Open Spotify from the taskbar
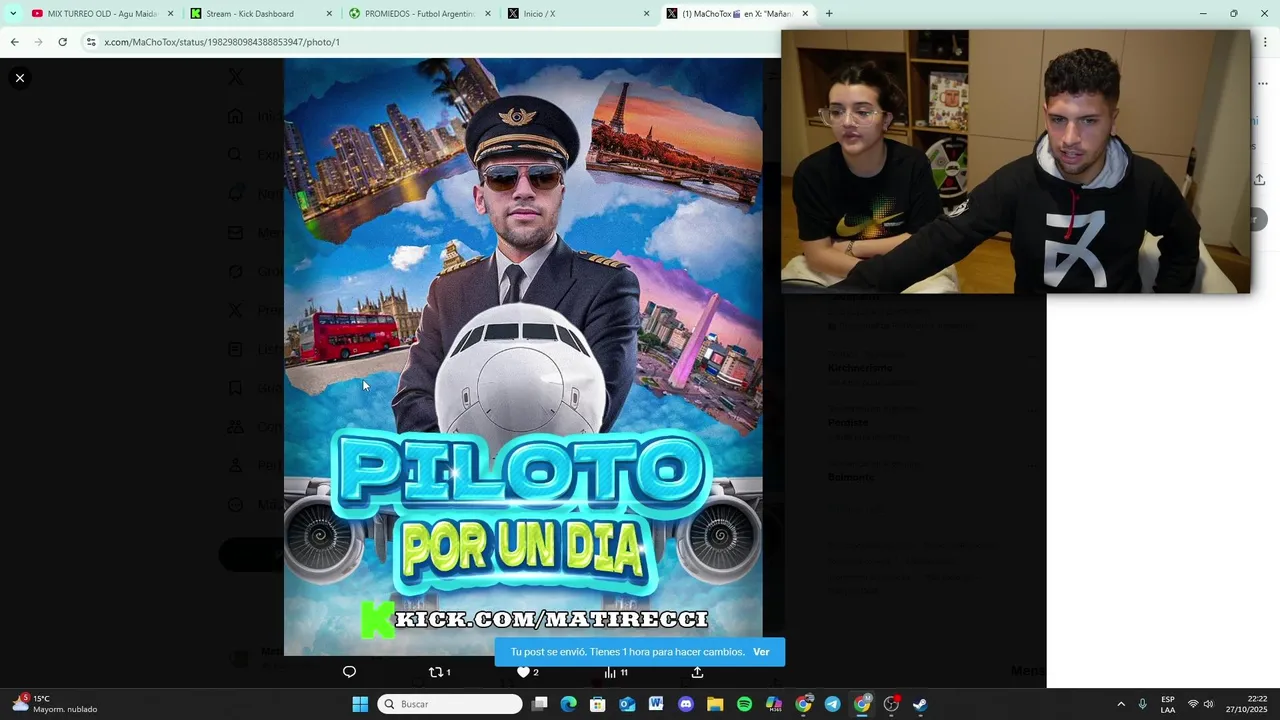Viewport: 1280px width, 720px height. point(744,704)
